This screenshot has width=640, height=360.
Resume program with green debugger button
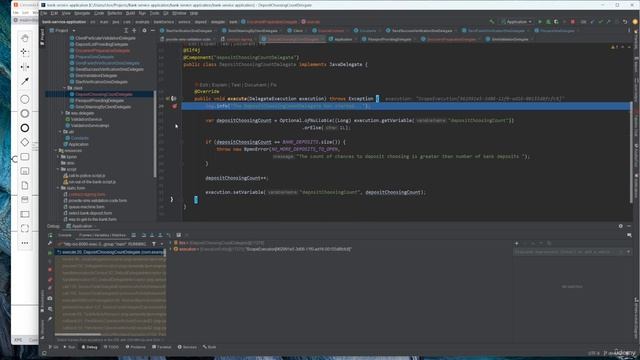coord(50,253)
